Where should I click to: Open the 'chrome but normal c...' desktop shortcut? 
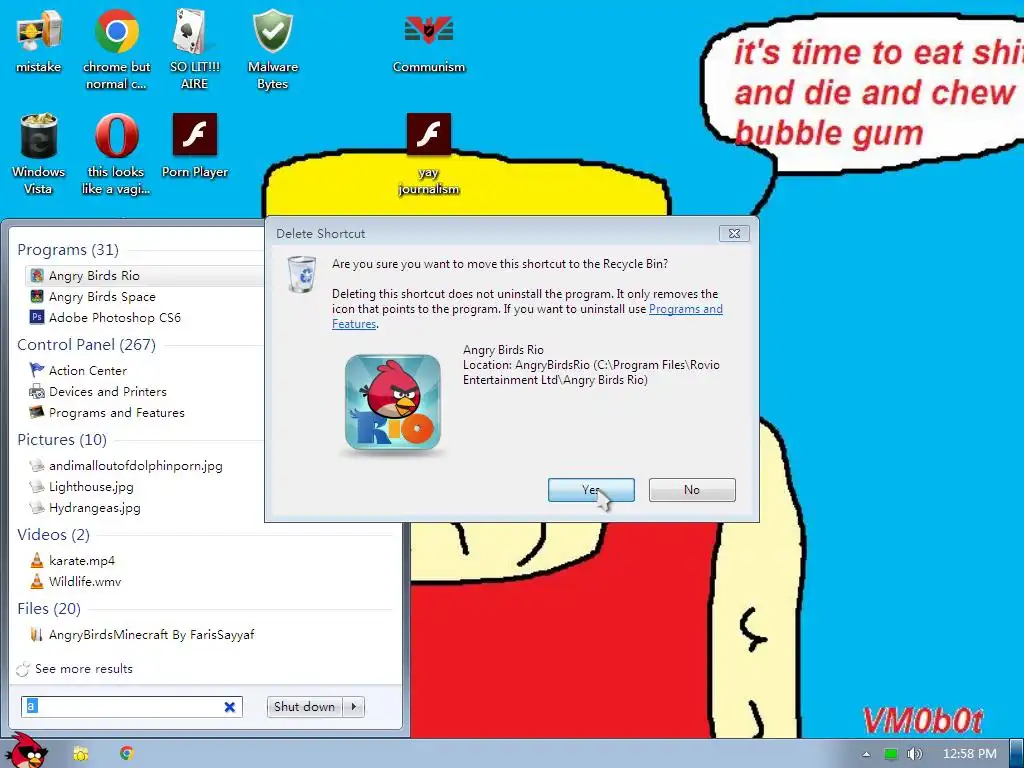(116, 49)
